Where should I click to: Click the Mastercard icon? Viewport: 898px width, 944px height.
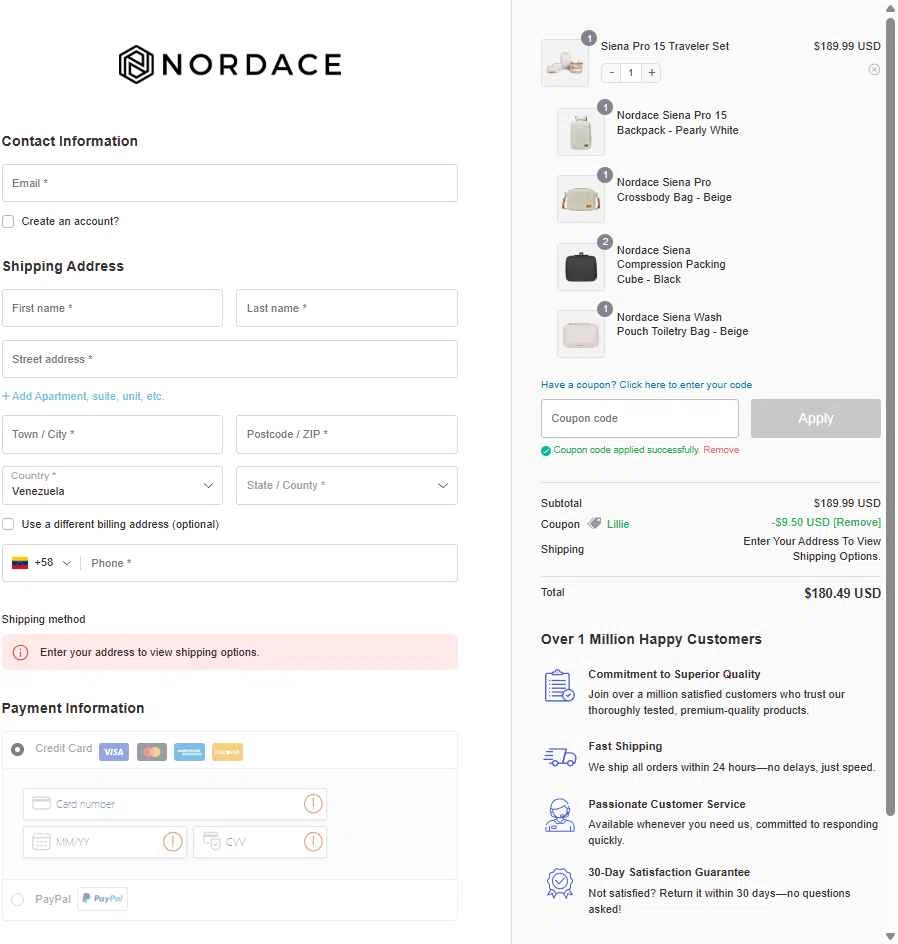(152, 752)
